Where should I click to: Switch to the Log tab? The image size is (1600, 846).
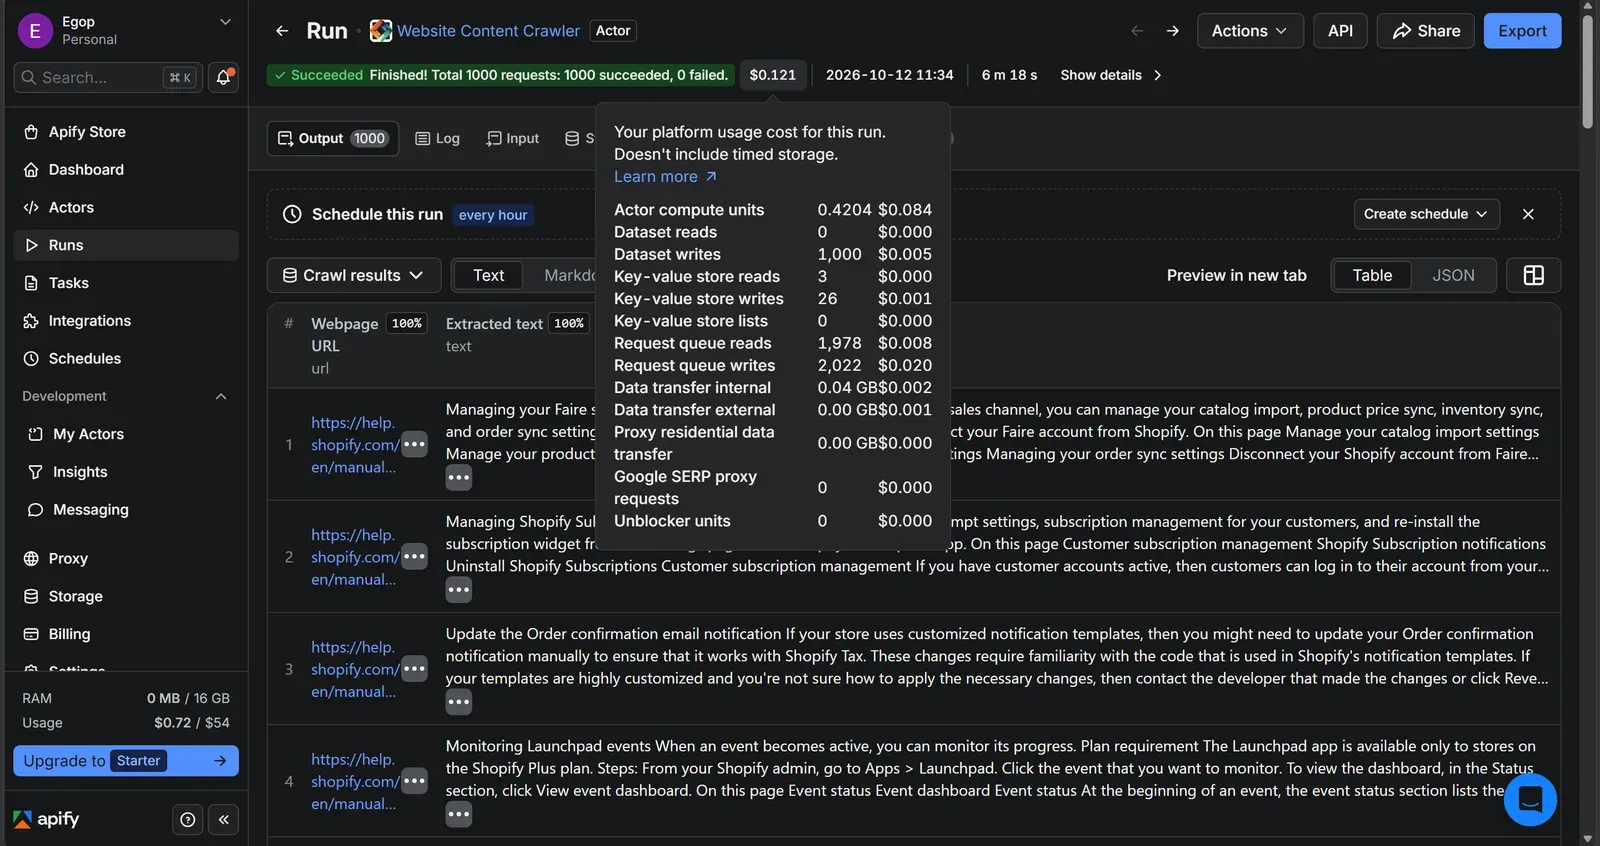pyautogui.click(x=438, y=138)
